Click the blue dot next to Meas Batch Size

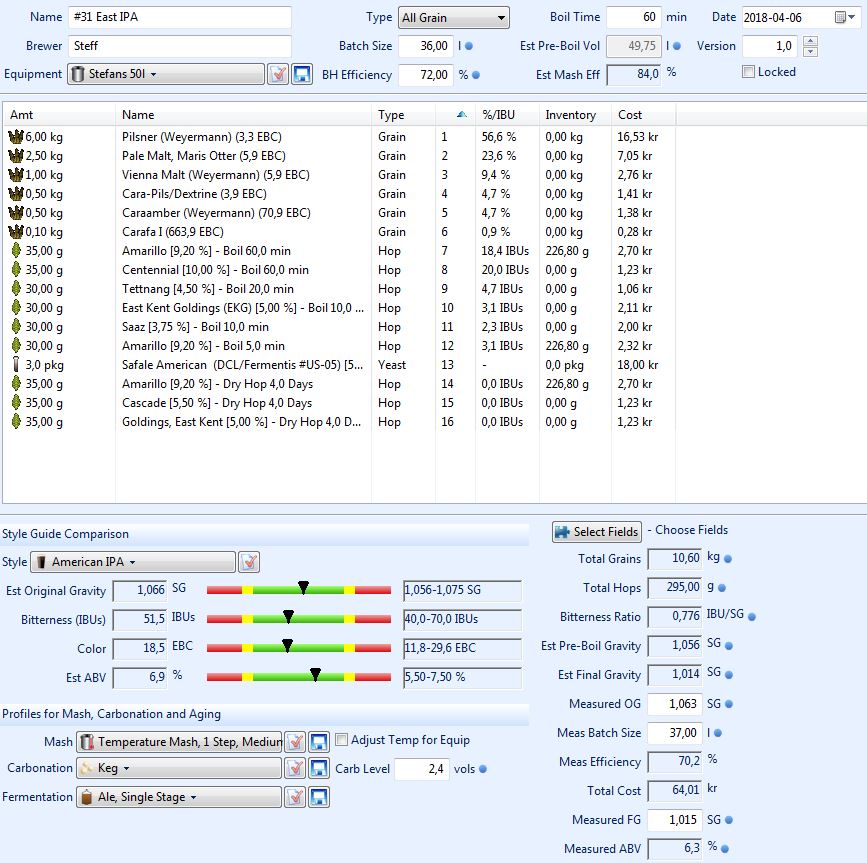click(718, 733)
